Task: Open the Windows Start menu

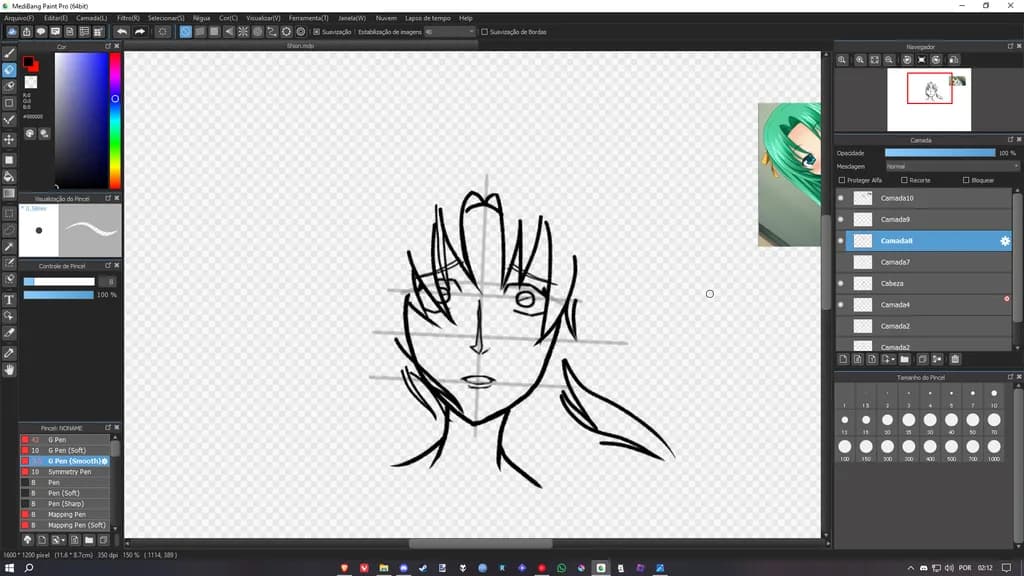Action: point(9,568)
